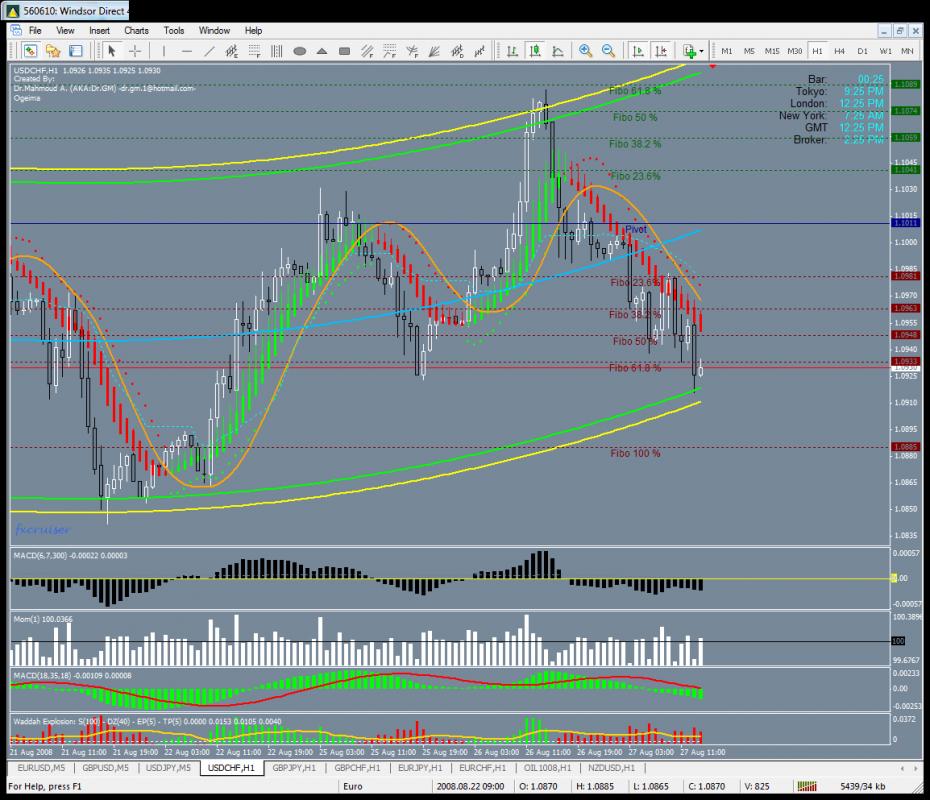This screenshot has height=800, width=930.
Task: Open the Help menu
Action: click(x=253, y=30)
